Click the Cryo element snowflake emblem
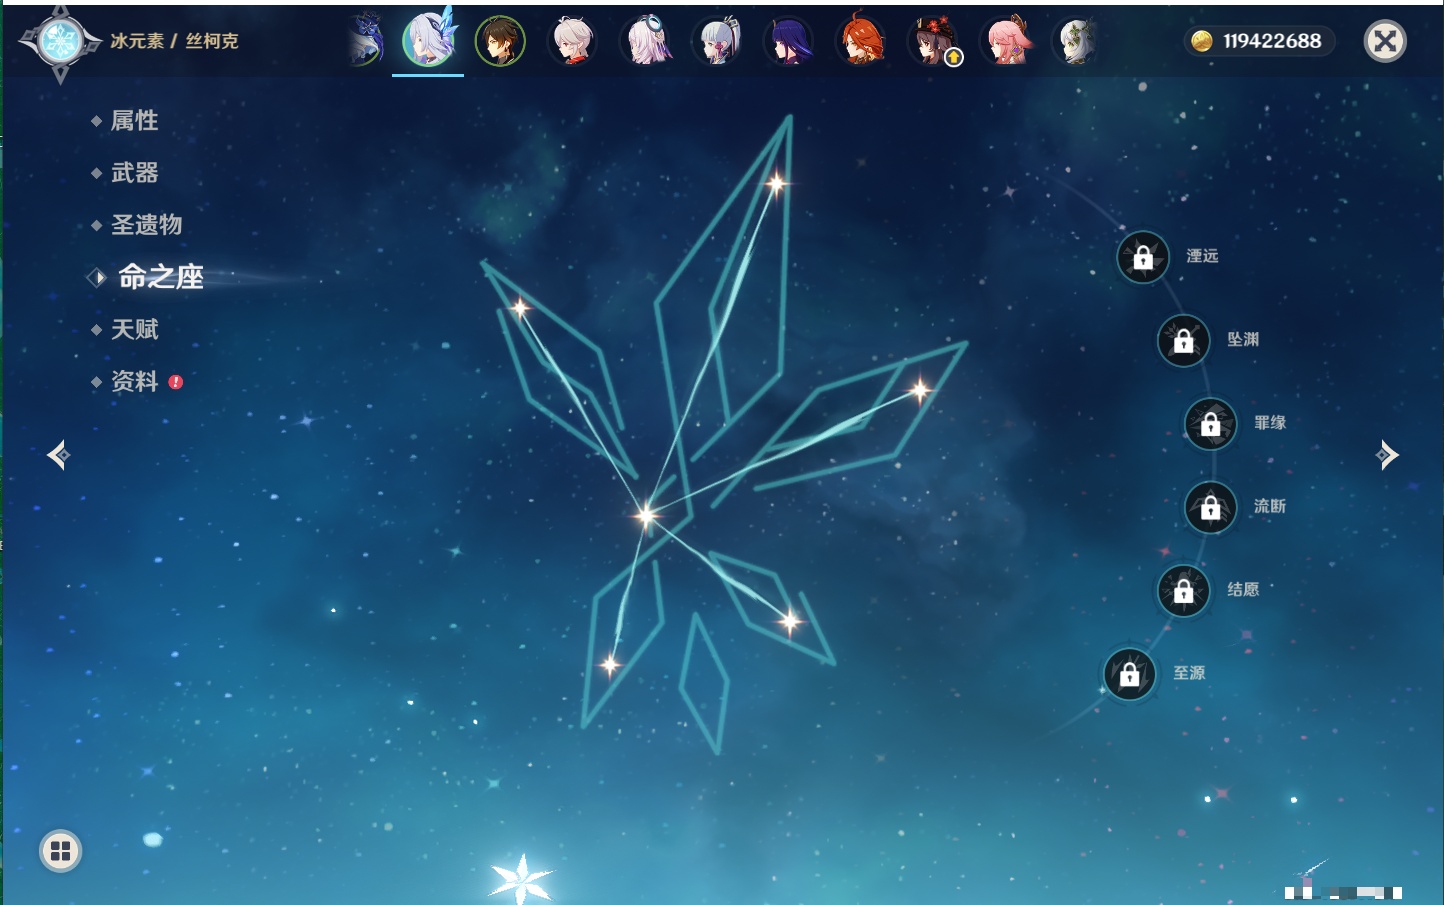The height and width of the screenshot is (905, 1444). [x=60, y=42]
